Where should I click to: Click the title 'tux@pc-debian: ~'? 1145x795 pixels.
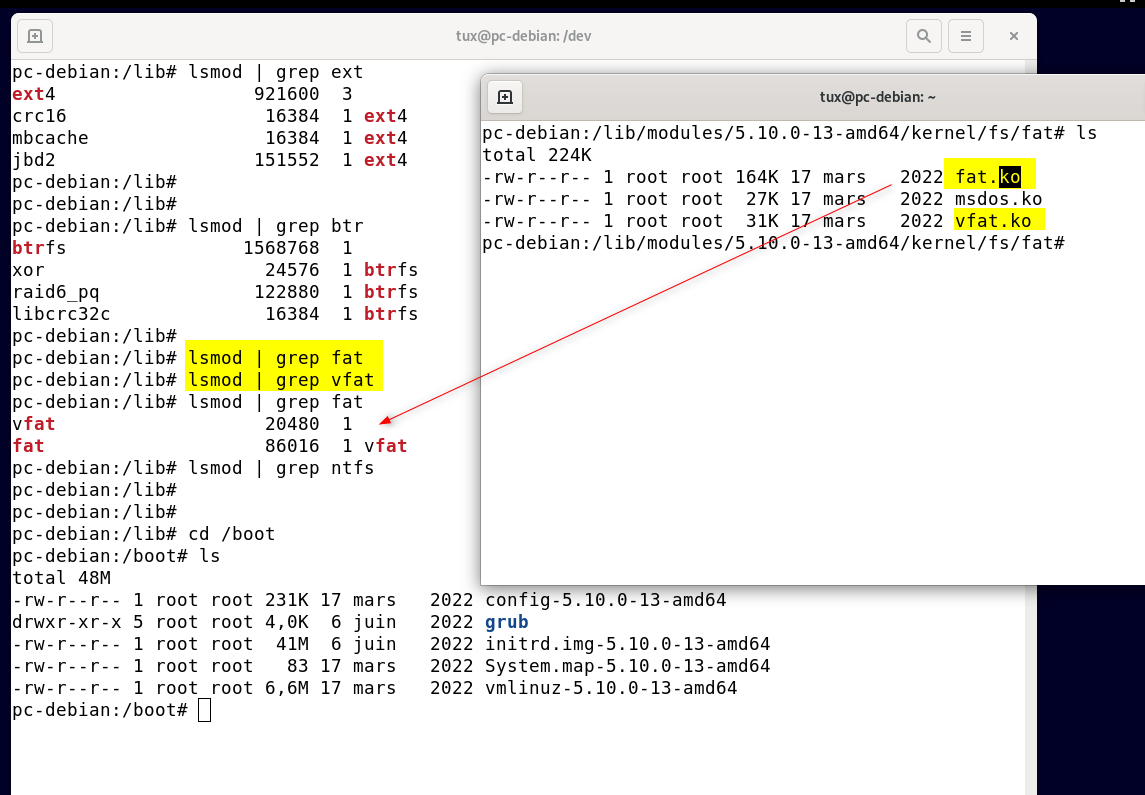(x=878, y=97)
